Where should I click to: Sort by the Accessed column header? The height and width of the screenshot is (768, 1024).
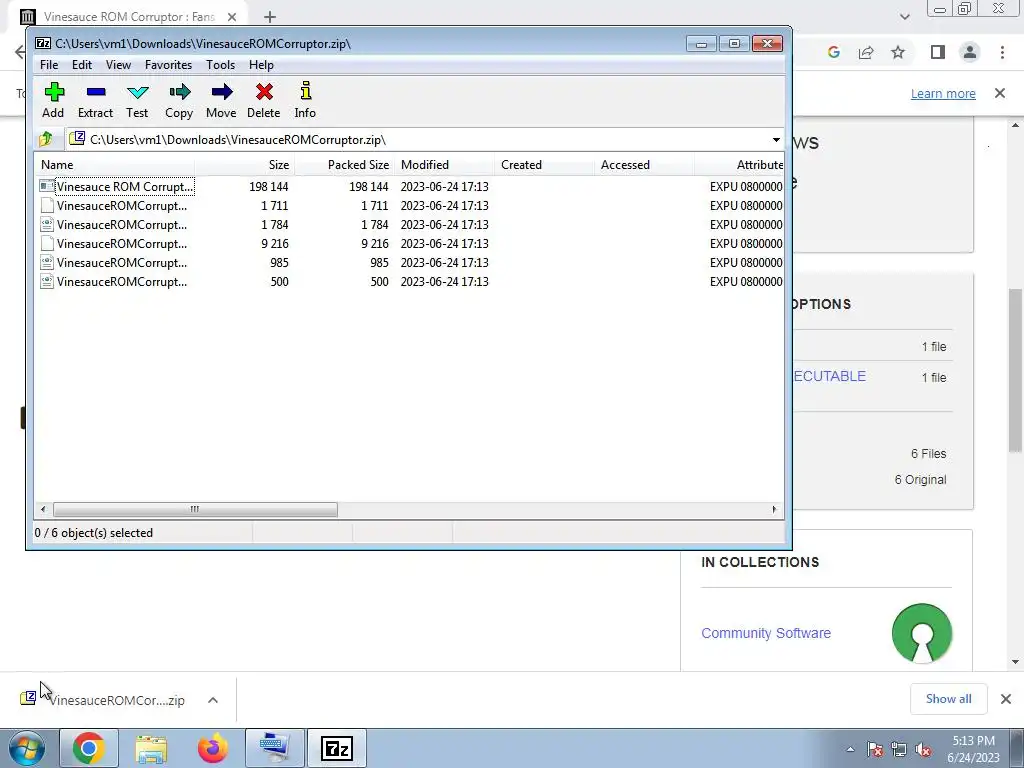coord(645,165)
